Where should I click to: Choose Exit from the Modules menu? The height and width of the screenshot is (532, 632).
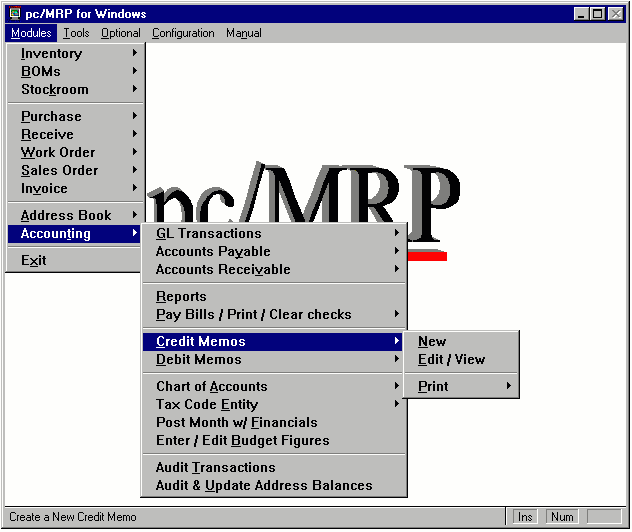(x=75, y=260)
